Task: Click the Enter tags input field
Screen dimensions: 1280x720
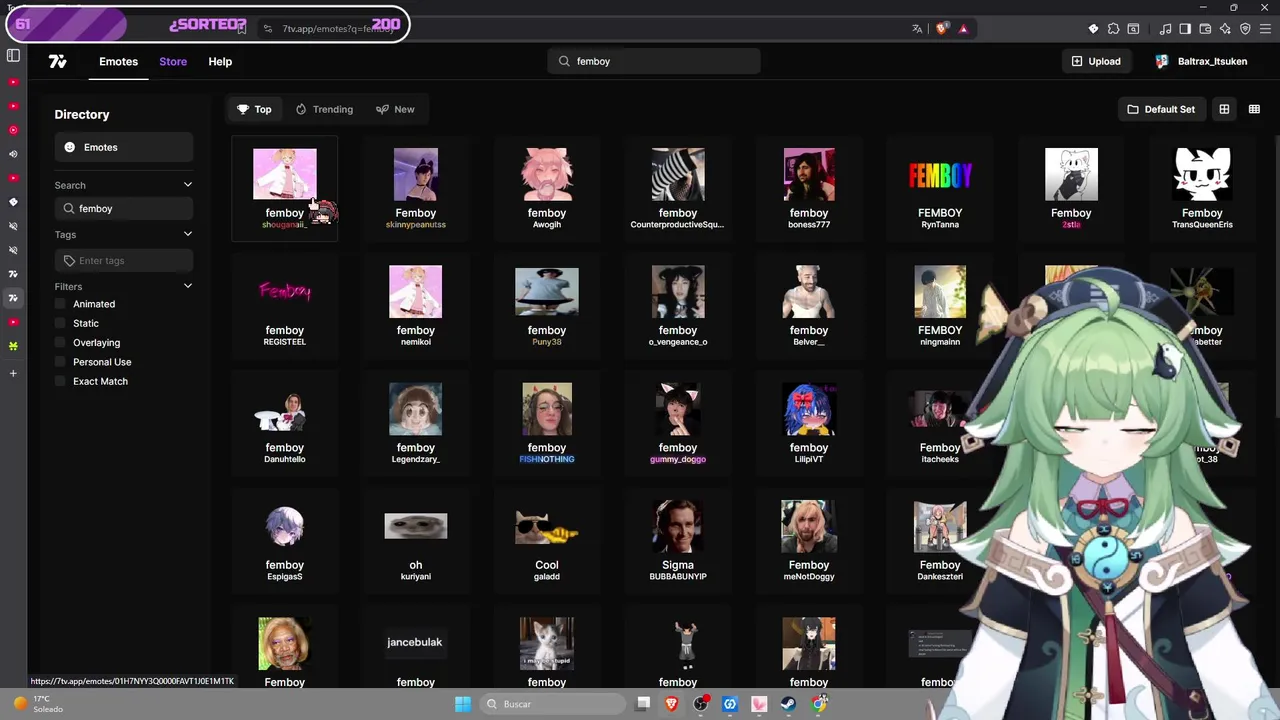Action: pos(124,261)
